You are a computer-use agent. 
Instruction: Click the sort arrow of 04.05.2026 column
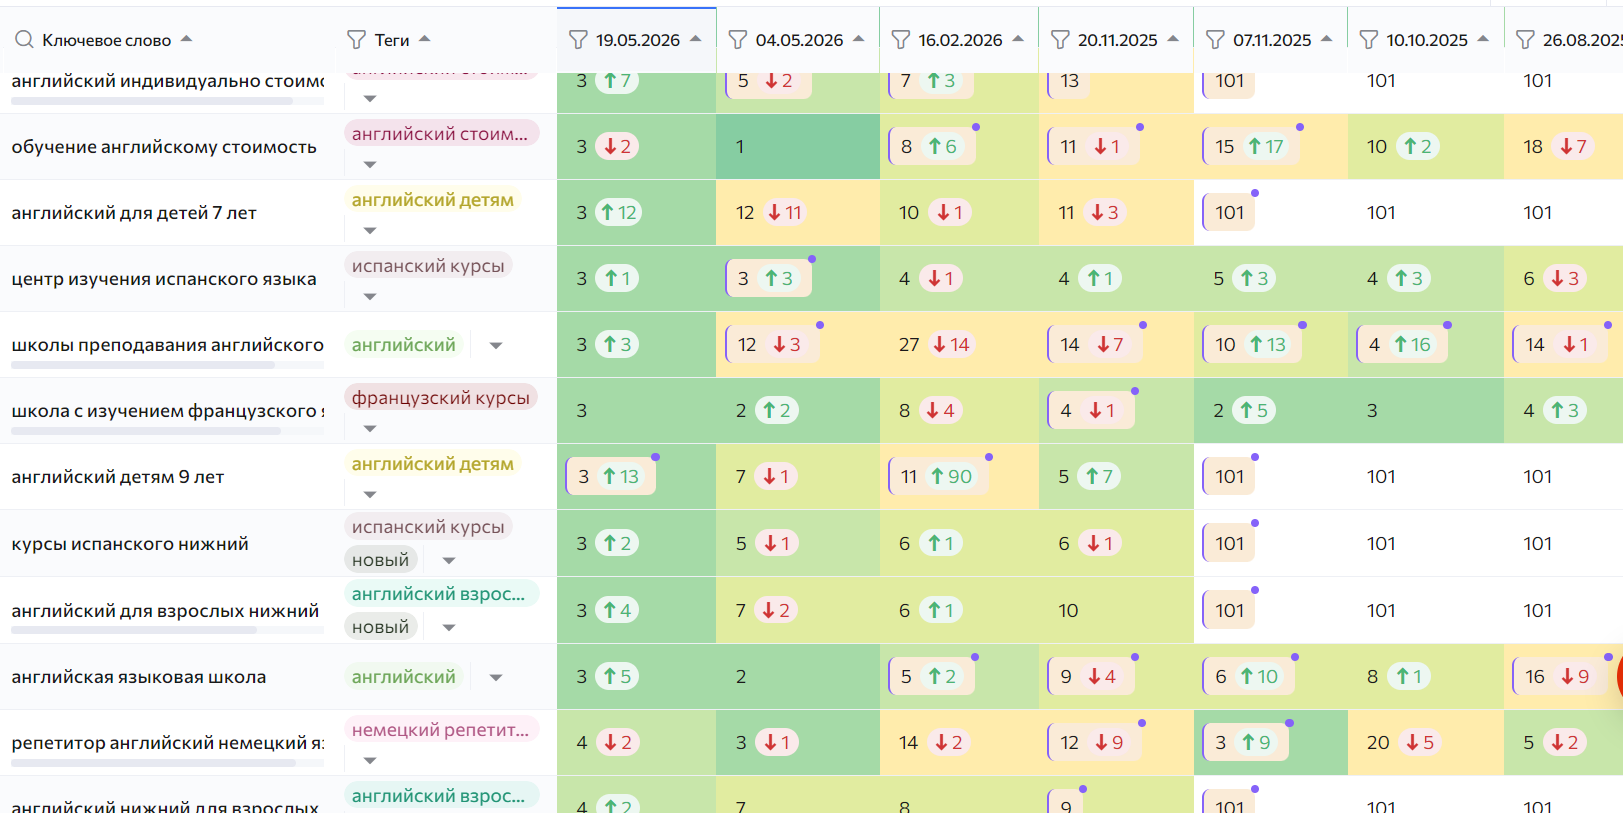[x=859, y=39]
